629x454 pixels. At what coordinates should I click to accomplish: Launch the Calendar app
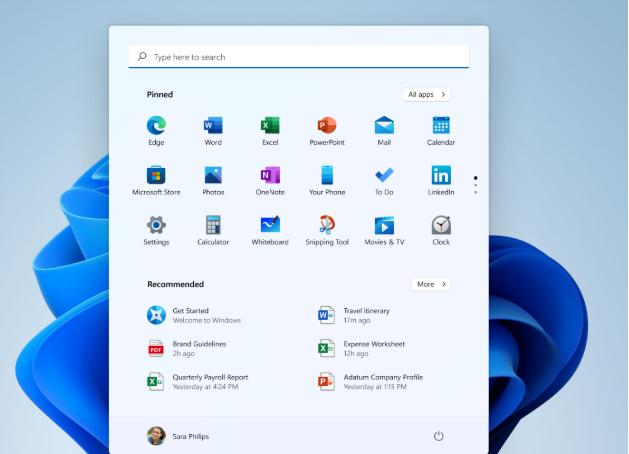[x=441, y=126]
